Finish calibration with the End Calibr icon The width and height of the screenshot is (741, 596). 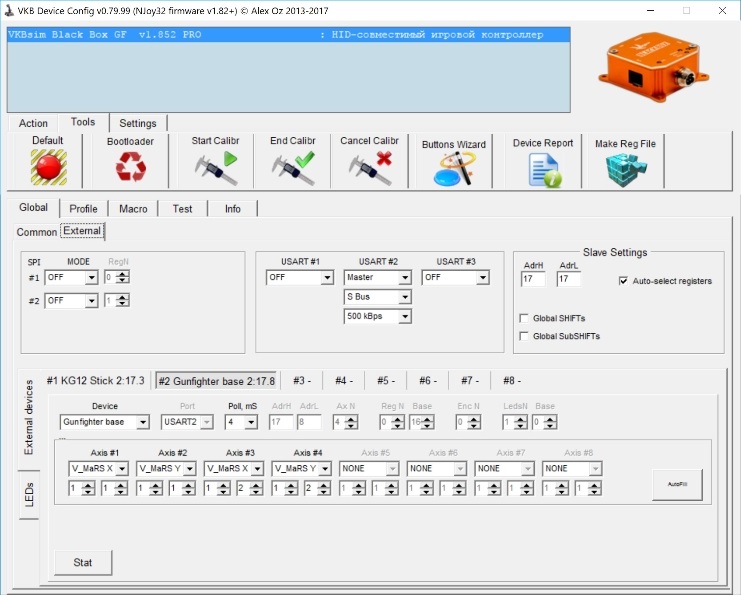coord(293,168)
